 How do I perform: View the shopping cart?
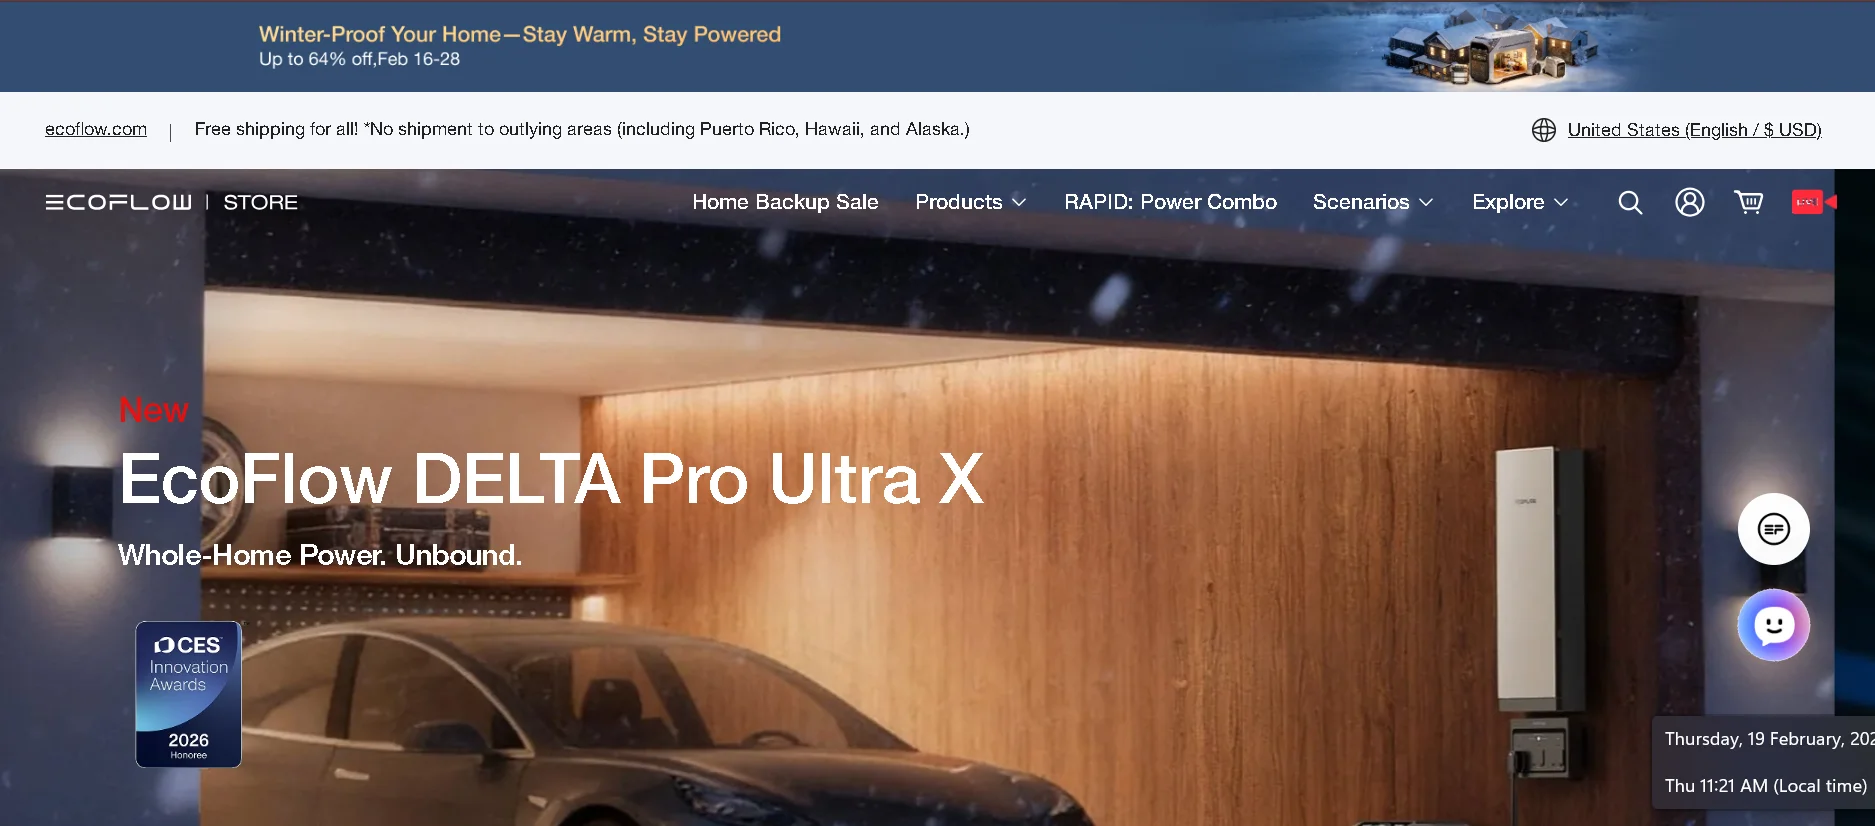(1749, 202)
